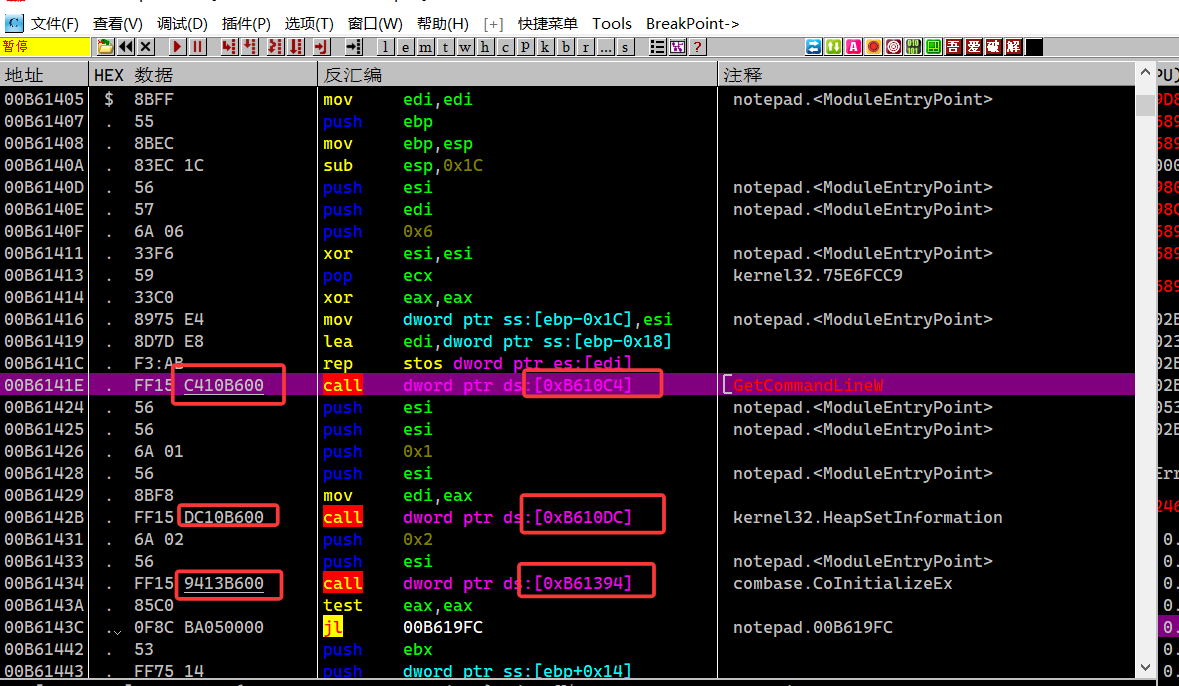Show breakpoints window via 'b' button
The height and width of the screenshot is (686, 1179).
point(566,47)
